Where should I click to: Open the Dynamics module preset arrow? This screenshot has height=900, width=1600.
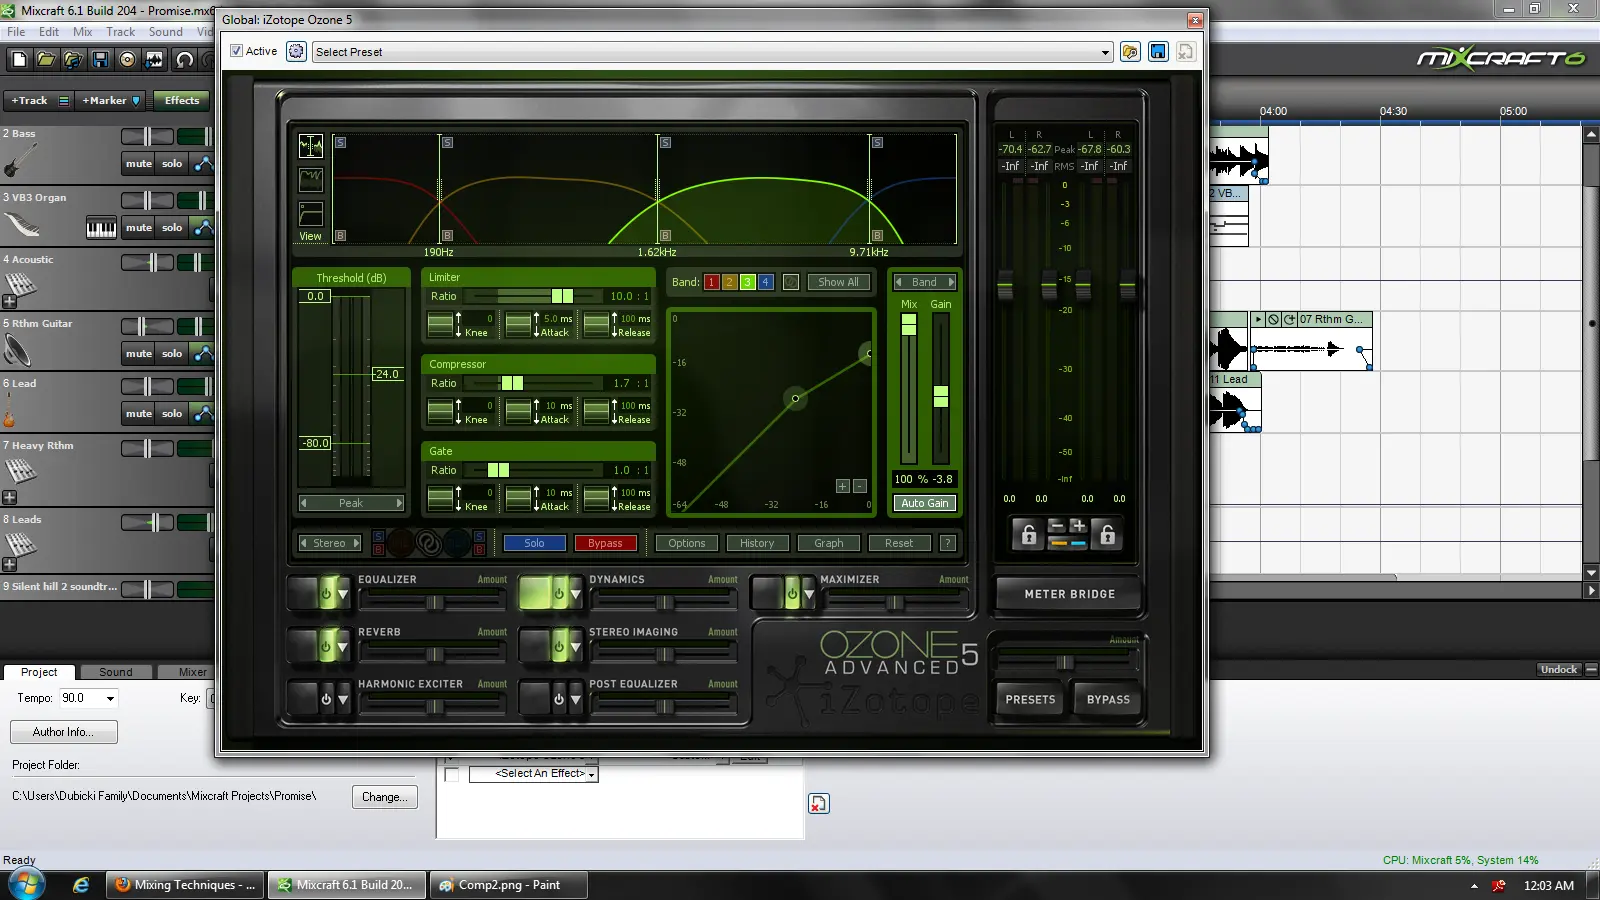click(576, 594)
